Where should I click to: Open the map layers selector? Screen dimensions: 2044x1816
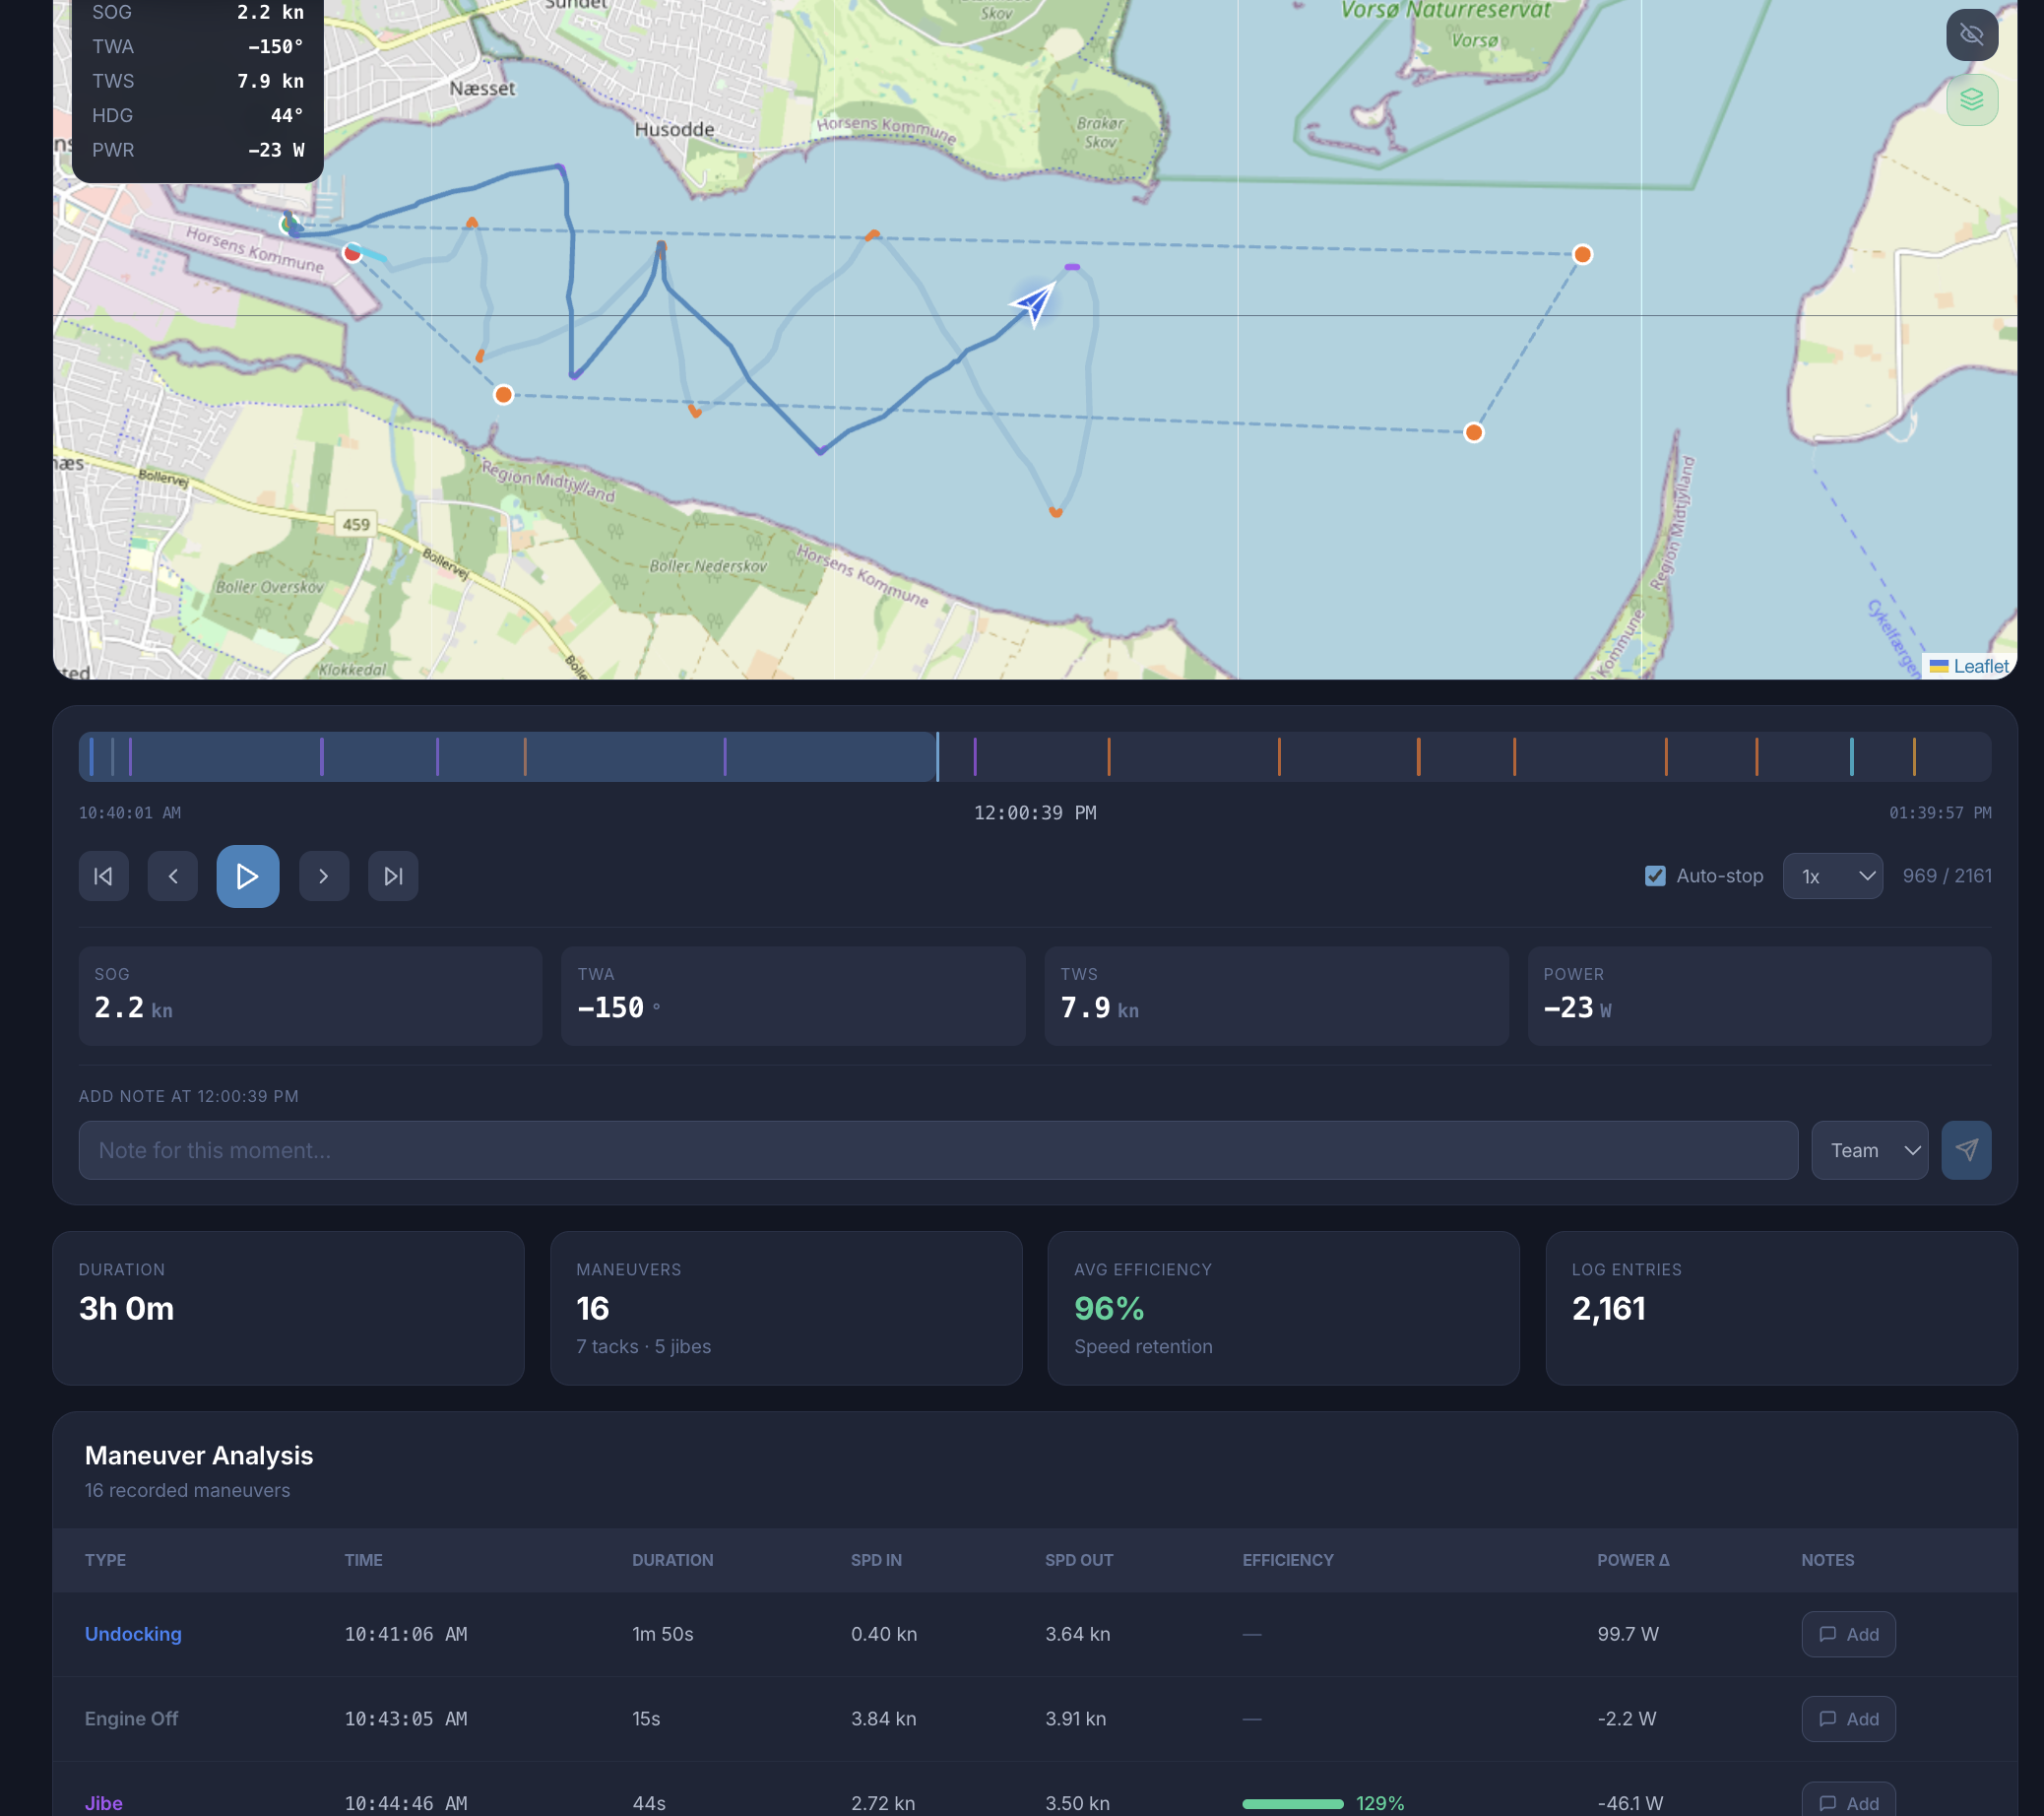(x=1971, y=100)
